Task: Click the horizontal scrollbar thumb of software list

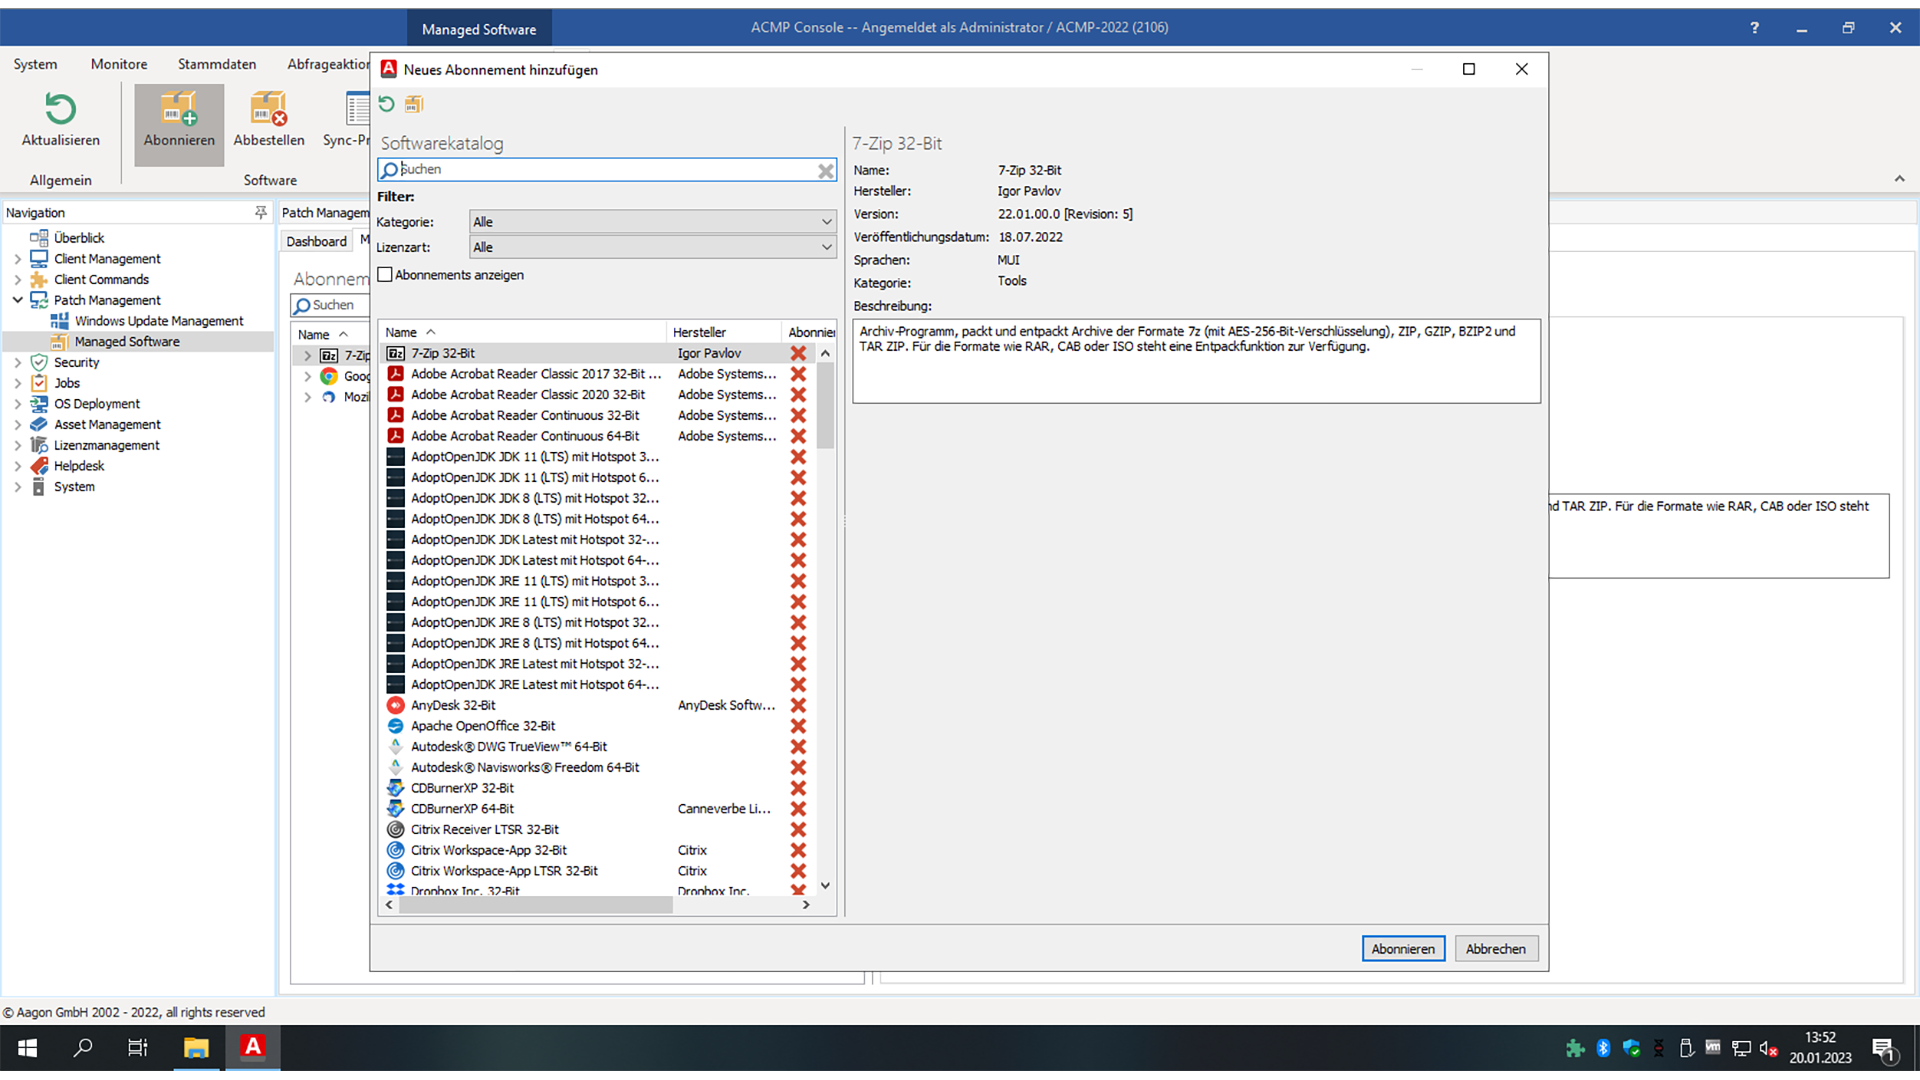Action: click(x=536, y=905)
